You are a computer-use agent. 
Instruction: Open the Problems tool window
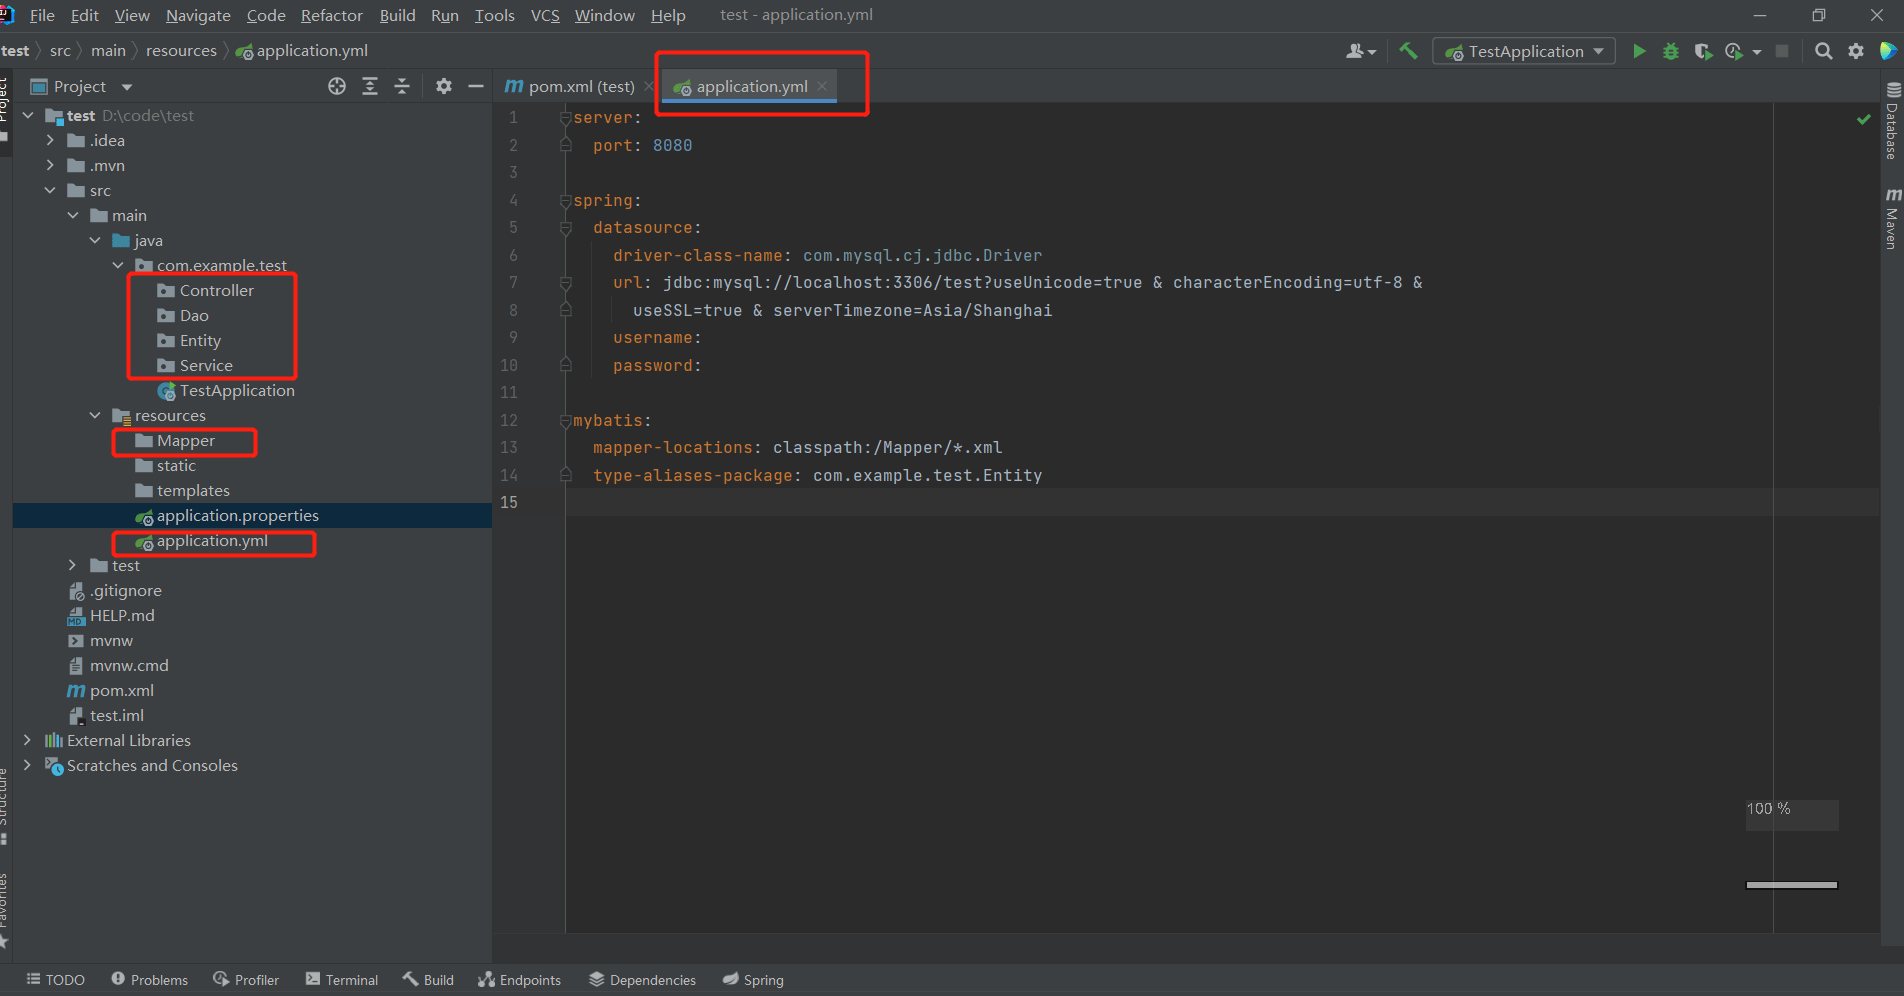(149, 980)
